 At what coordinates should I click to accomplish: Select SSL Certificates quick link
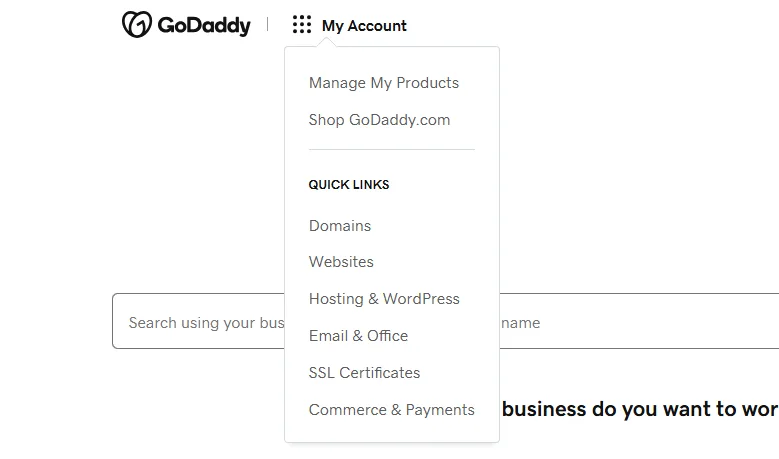coord(364,373)
